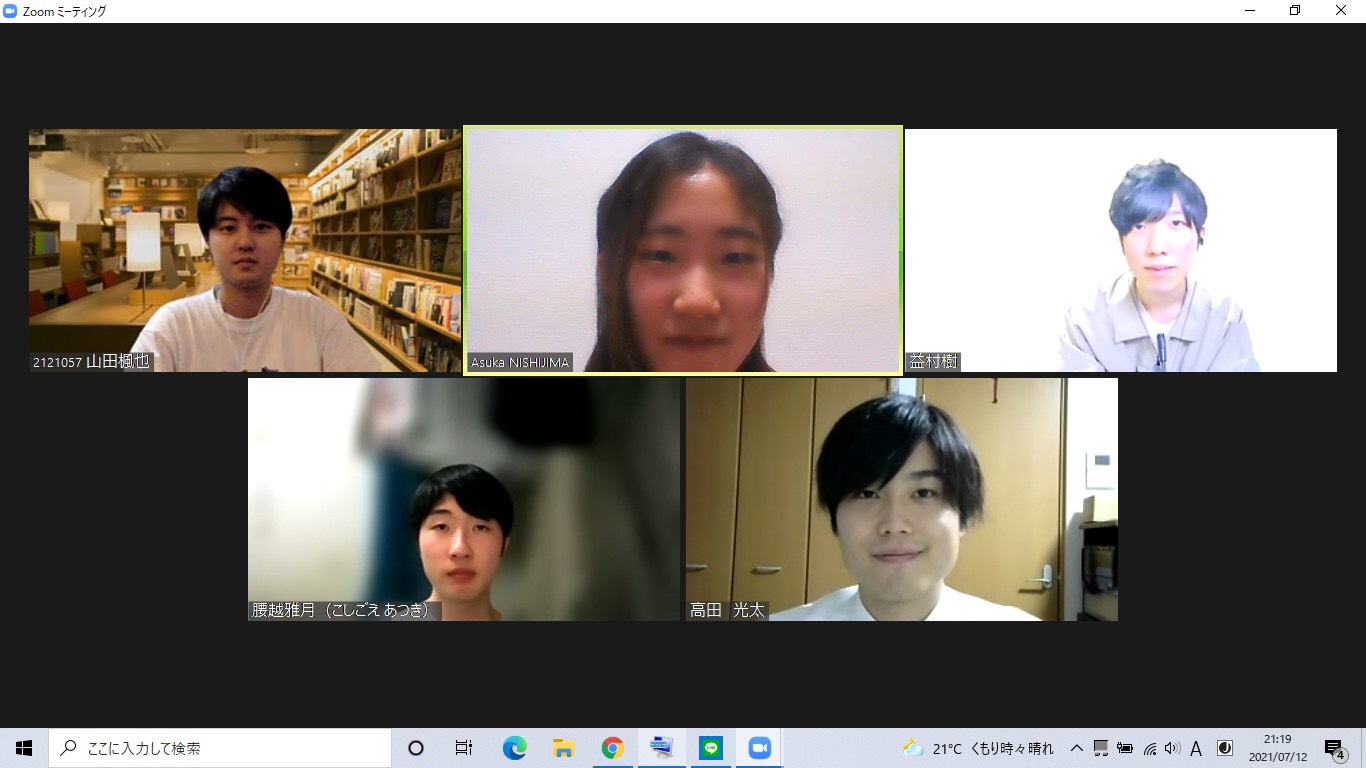Viewport: 1366px width, 768px height.
Task: Click the 'Zoom ミーティング' window title text
Action: [64, 11]
